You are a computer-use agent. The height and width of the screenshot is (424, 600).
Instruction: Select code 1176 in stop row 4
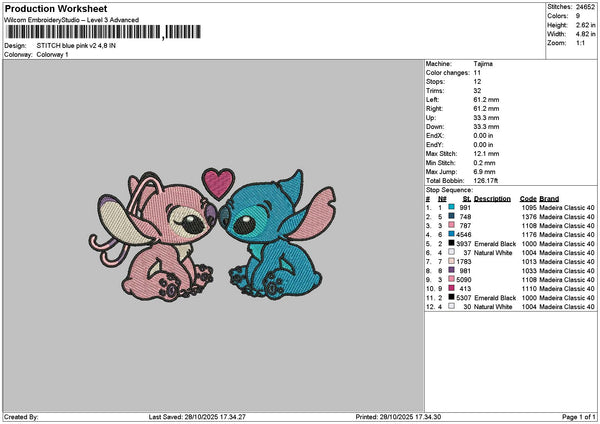click(x=529, y=235)
